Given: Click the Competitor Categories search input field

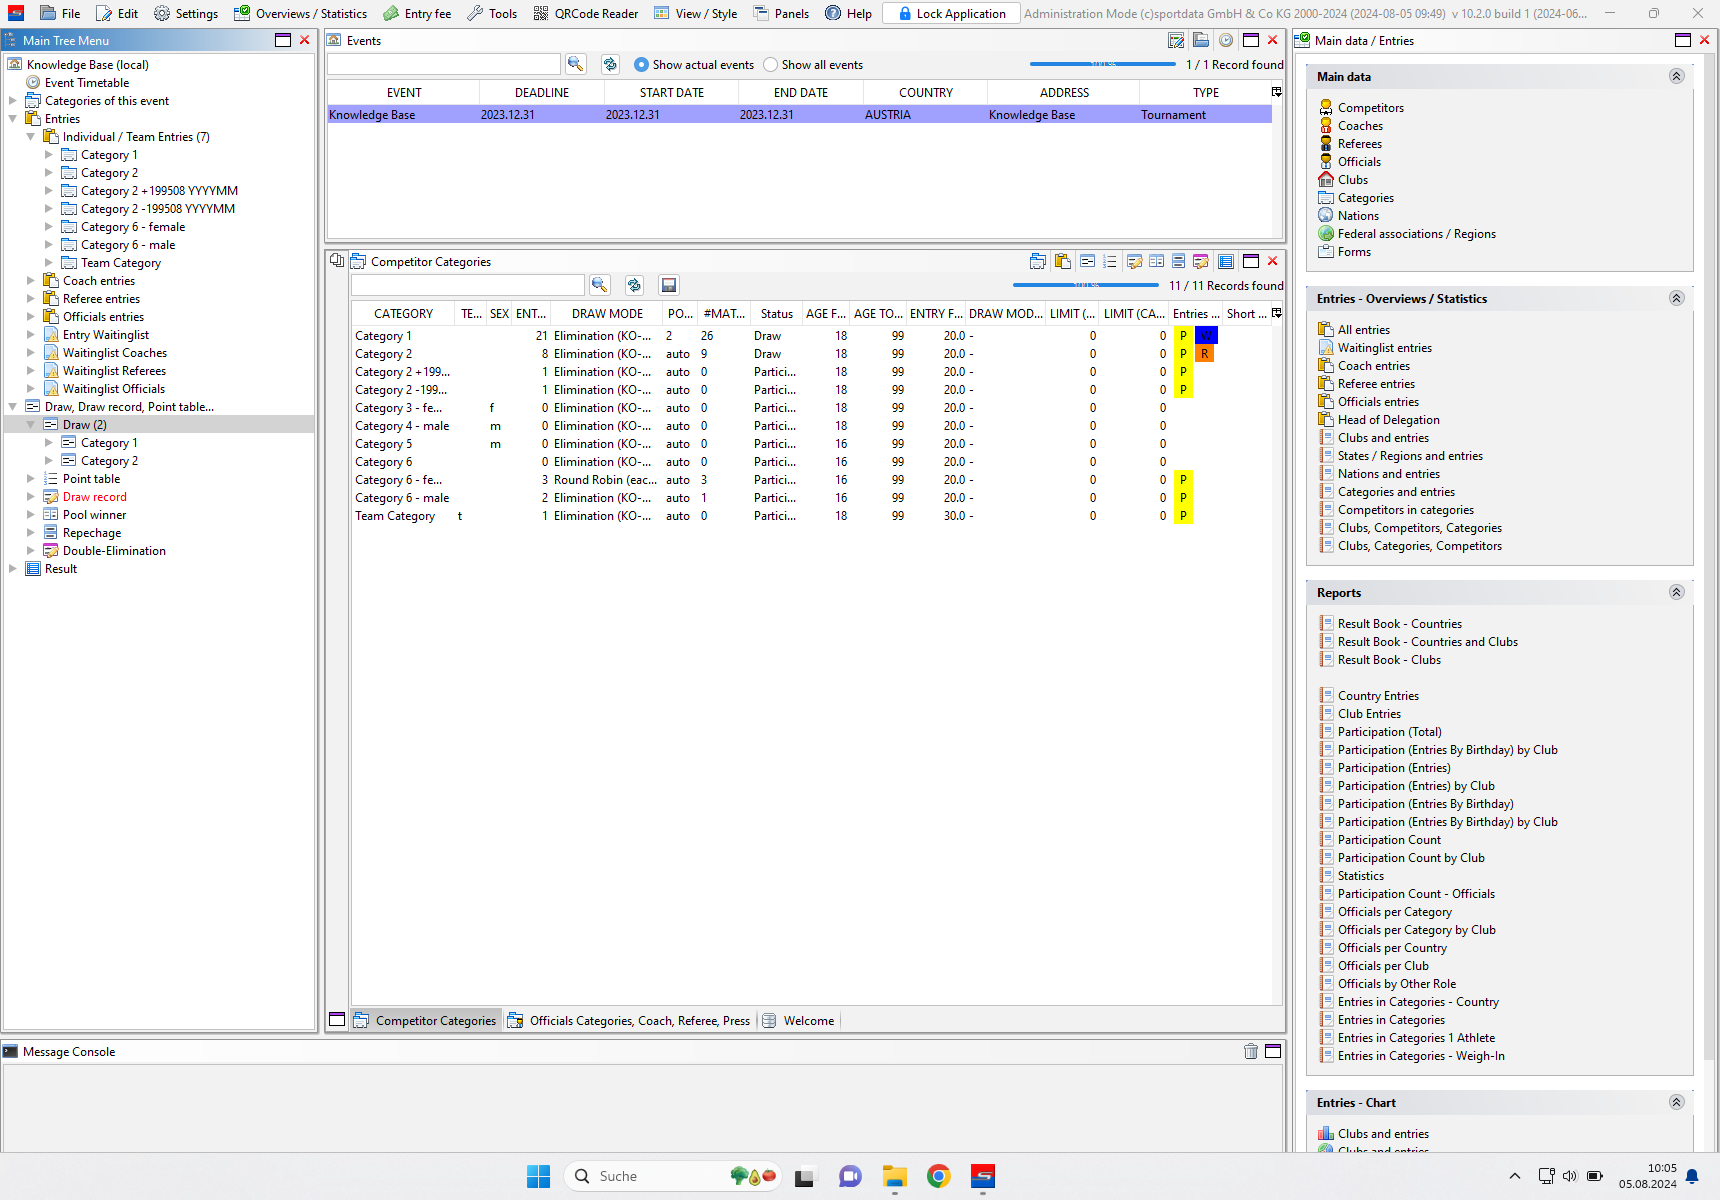Looking at the screenshot, I should (x=468, y=285).
